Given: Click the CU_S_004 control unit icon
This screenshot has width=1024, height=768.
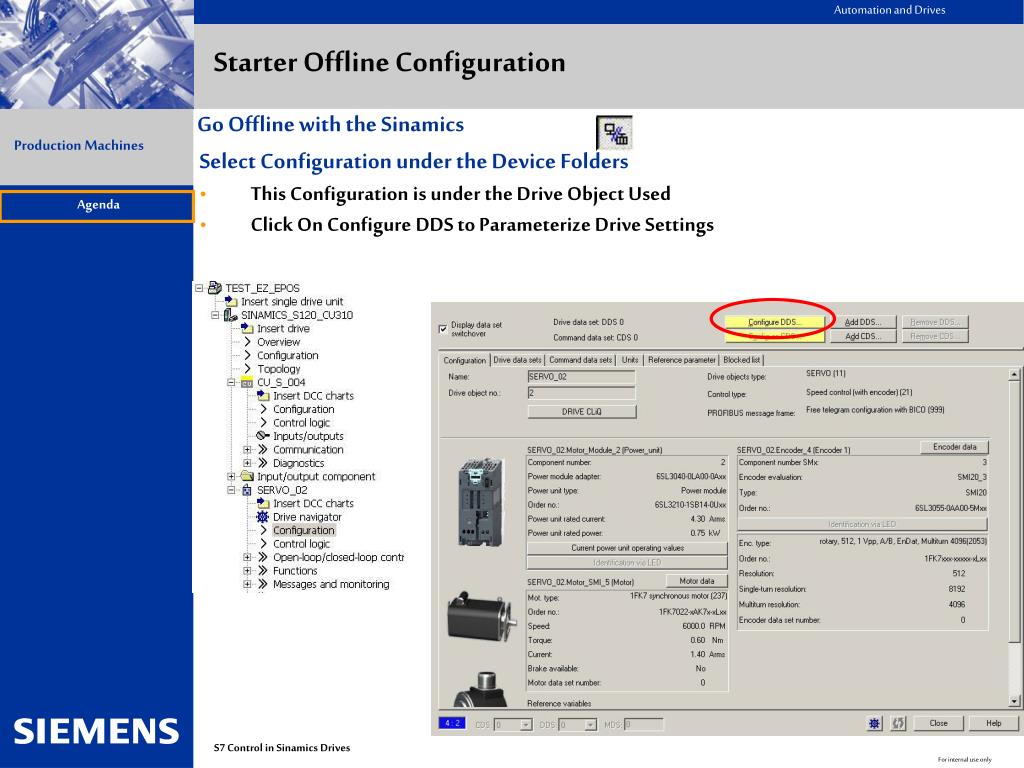Looking at the screenshot, I should point(247,383).
